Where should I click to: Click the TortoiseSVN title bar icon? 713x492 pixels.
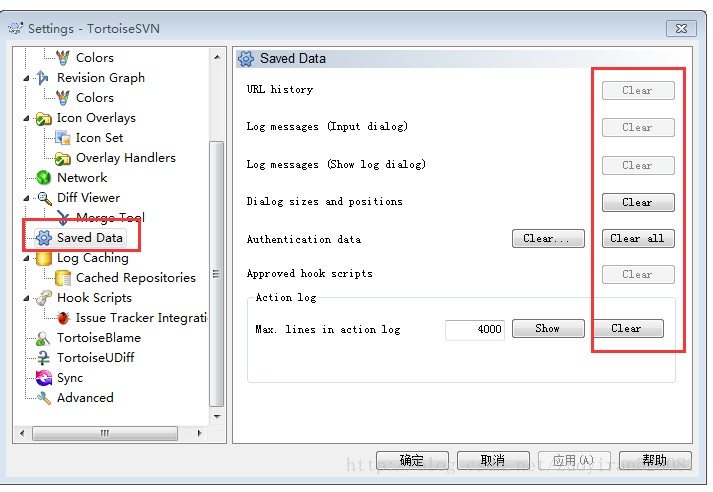coord(15,28)
